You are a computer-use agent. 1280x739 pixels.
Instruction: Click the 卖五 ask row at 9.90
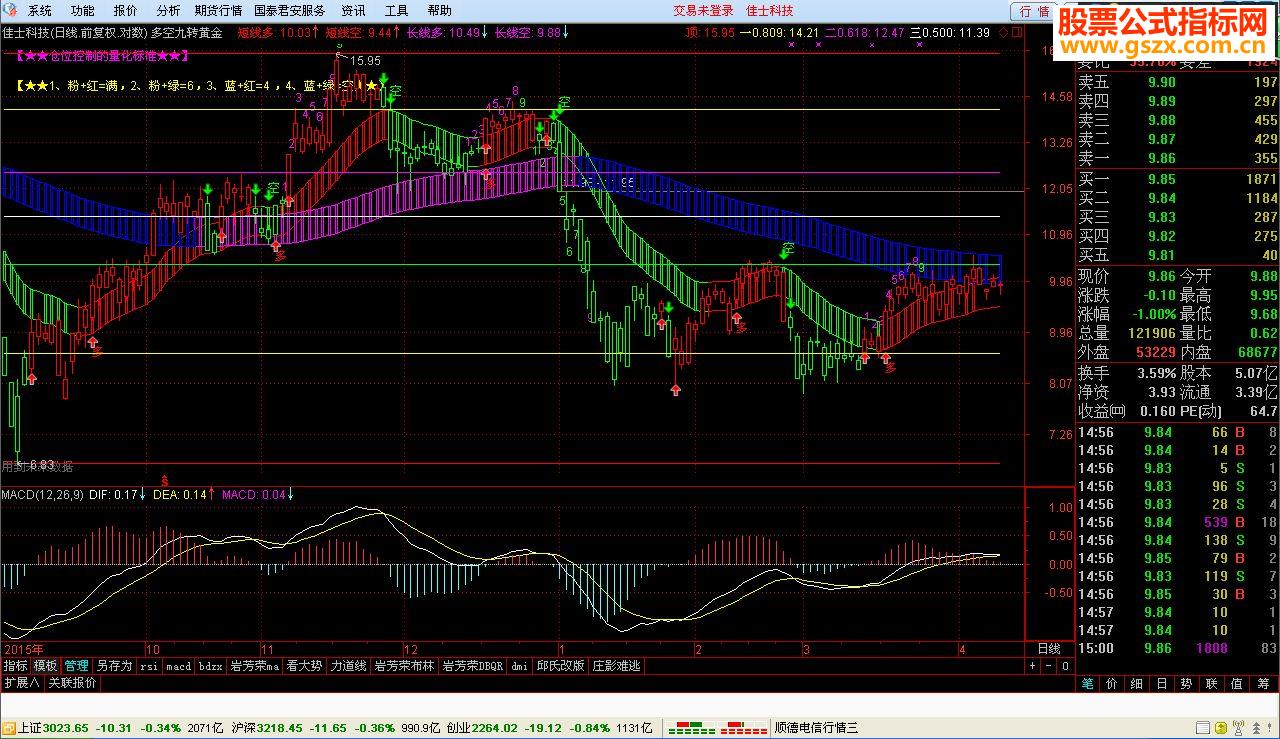point(1177,83)
